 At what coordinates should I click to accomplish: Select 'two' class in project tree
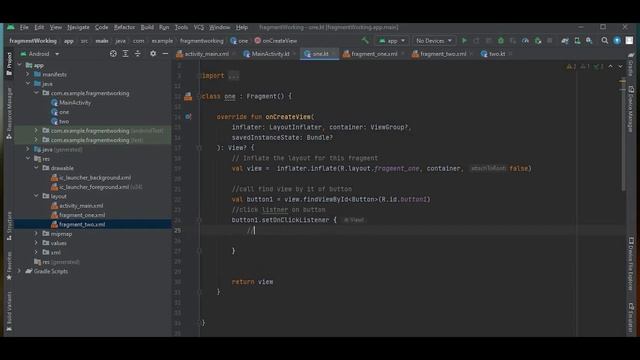point(64,121)
